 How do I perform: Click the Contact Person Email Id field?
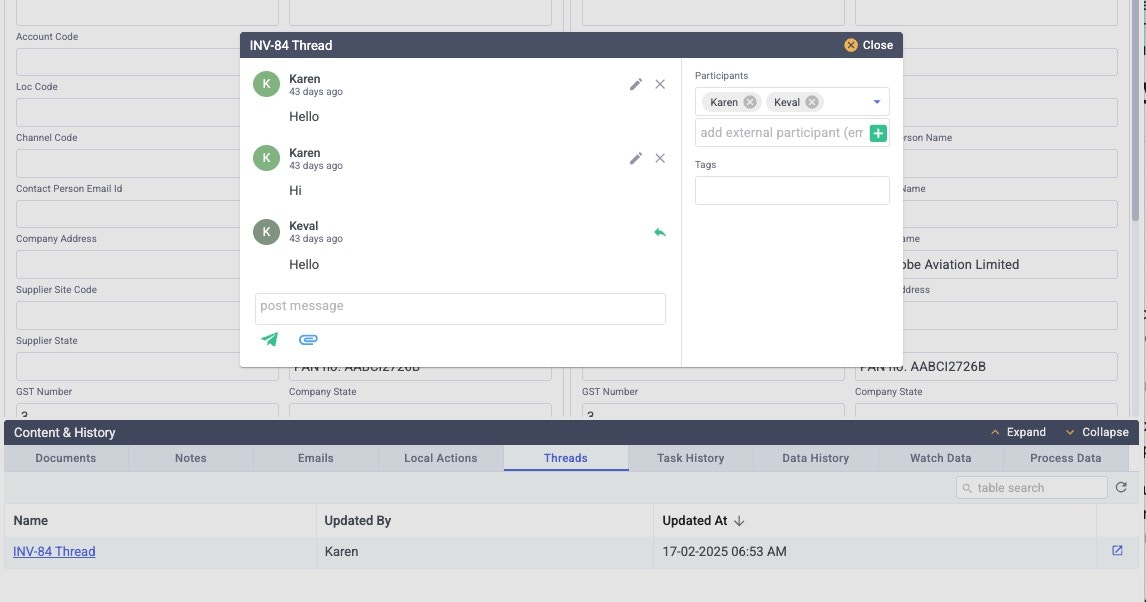(x=128, y=214)
